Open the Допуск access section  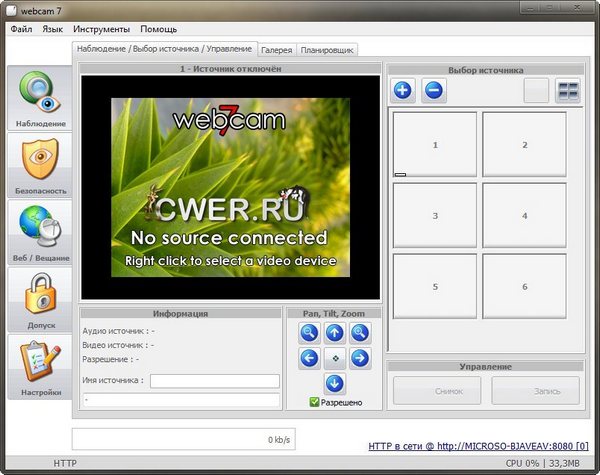(x=40, y=299)
